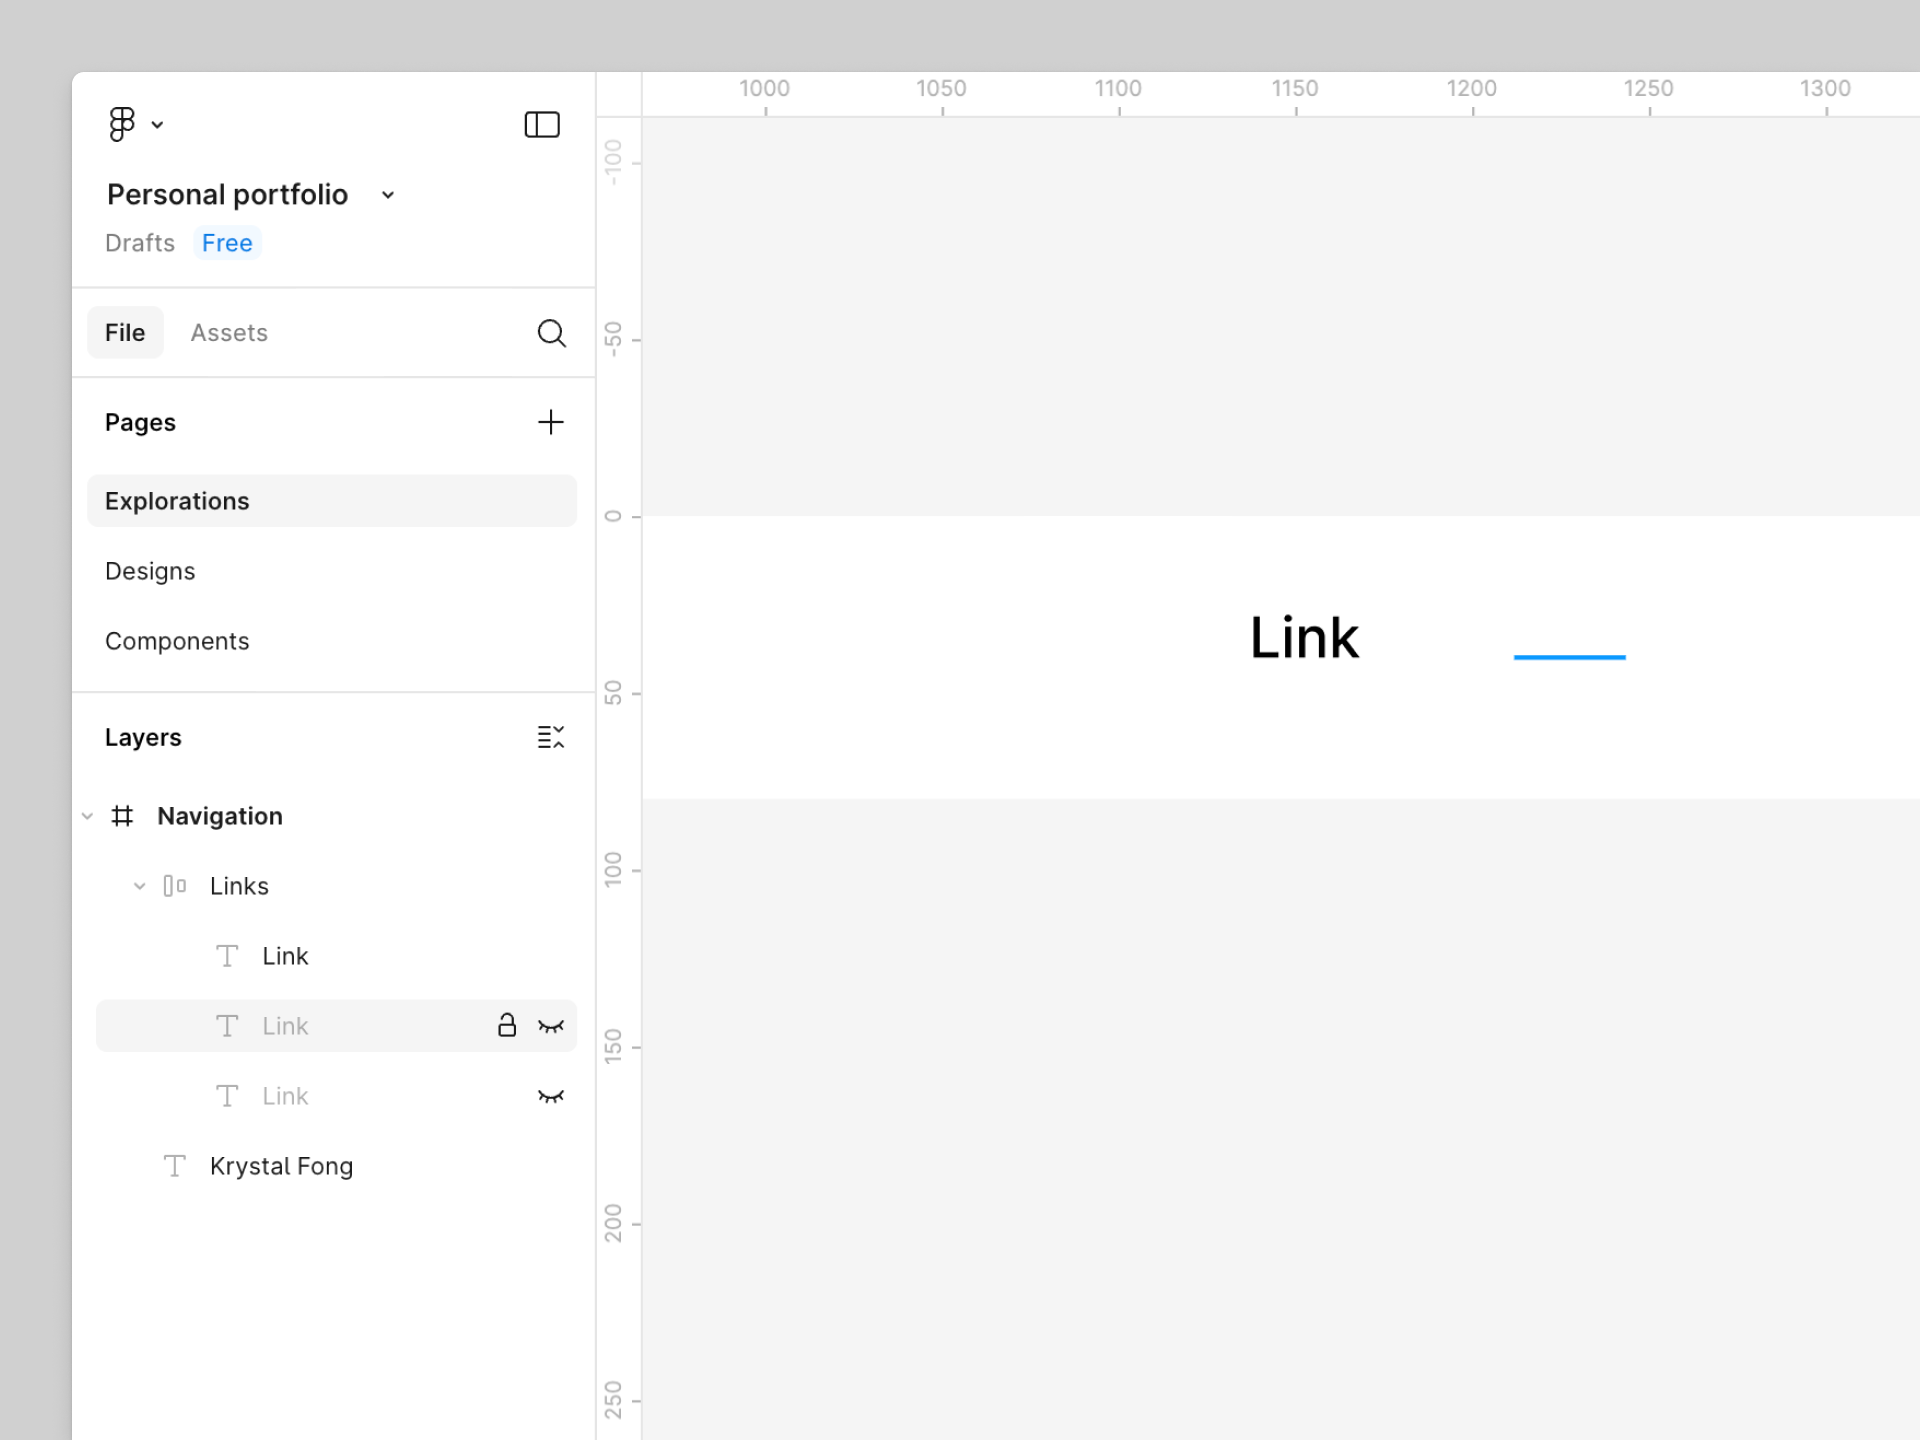The image size is (1920, 1440).
Task: Open the Personal portfolio file dropdown
Action: point(388,195)
